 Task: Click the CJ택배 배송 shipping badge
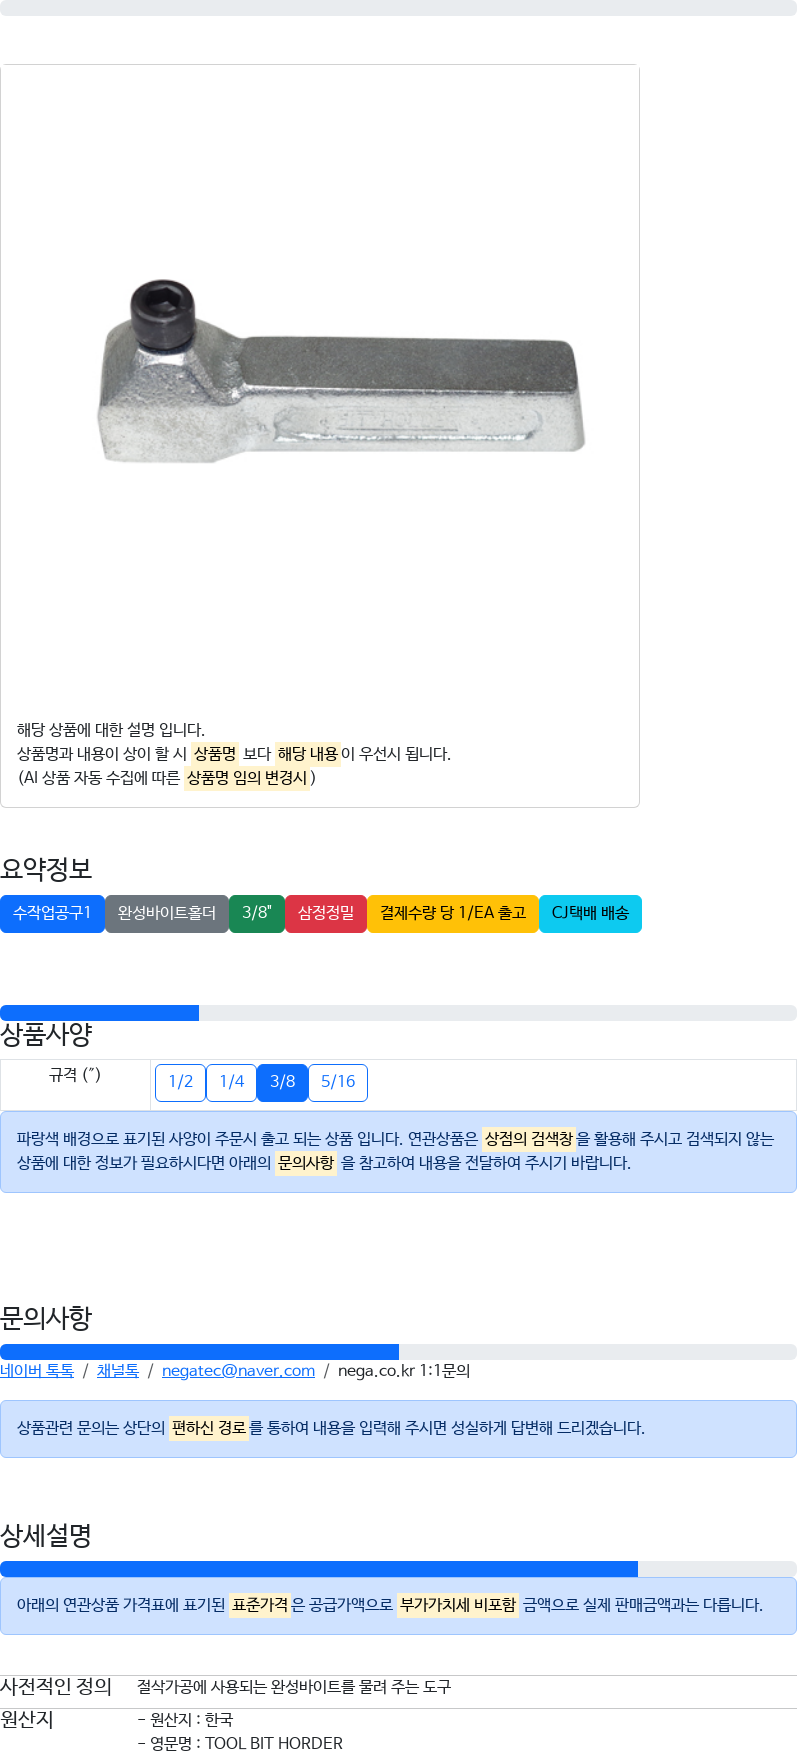[x=590, y=913]
